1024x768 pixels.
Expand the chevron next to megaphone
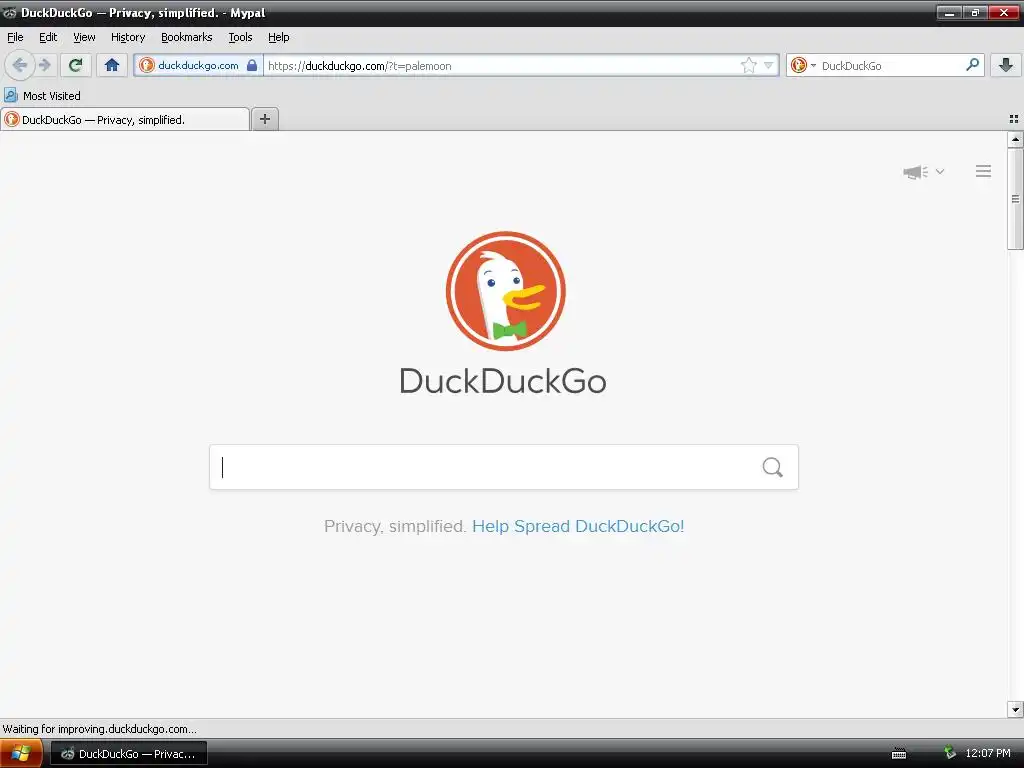click(x=940, y=172)
